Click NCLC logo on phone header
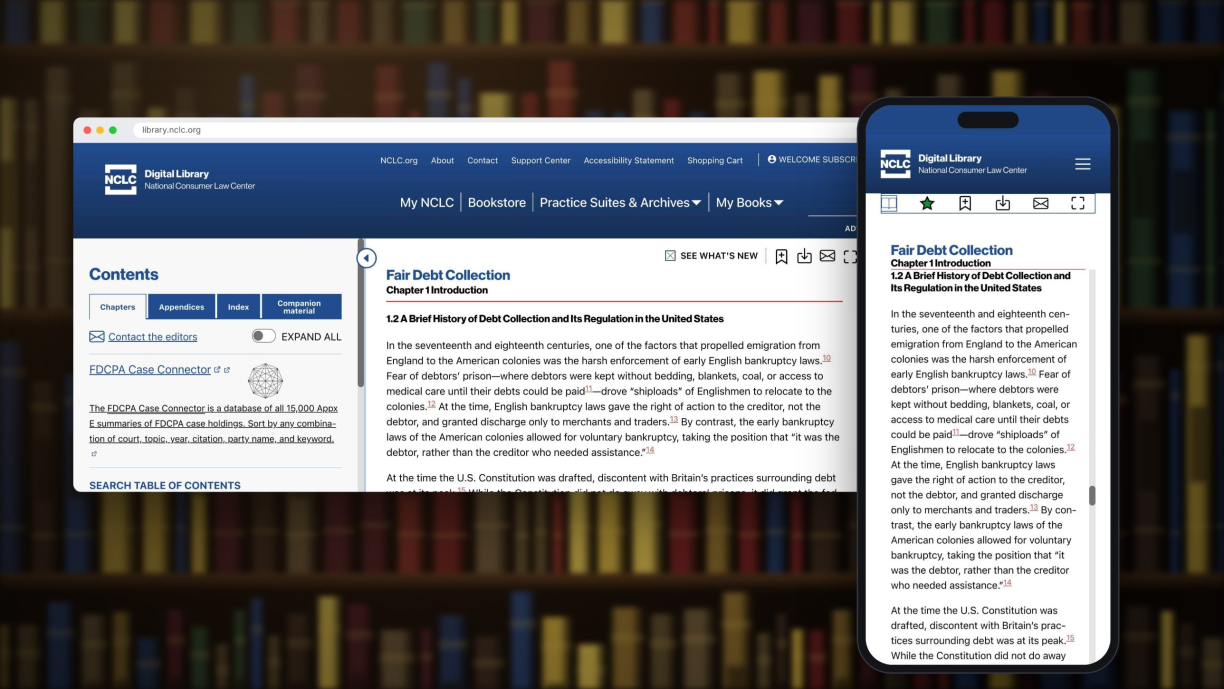The width and height of the screenshot is (1224, 689). 895,164
